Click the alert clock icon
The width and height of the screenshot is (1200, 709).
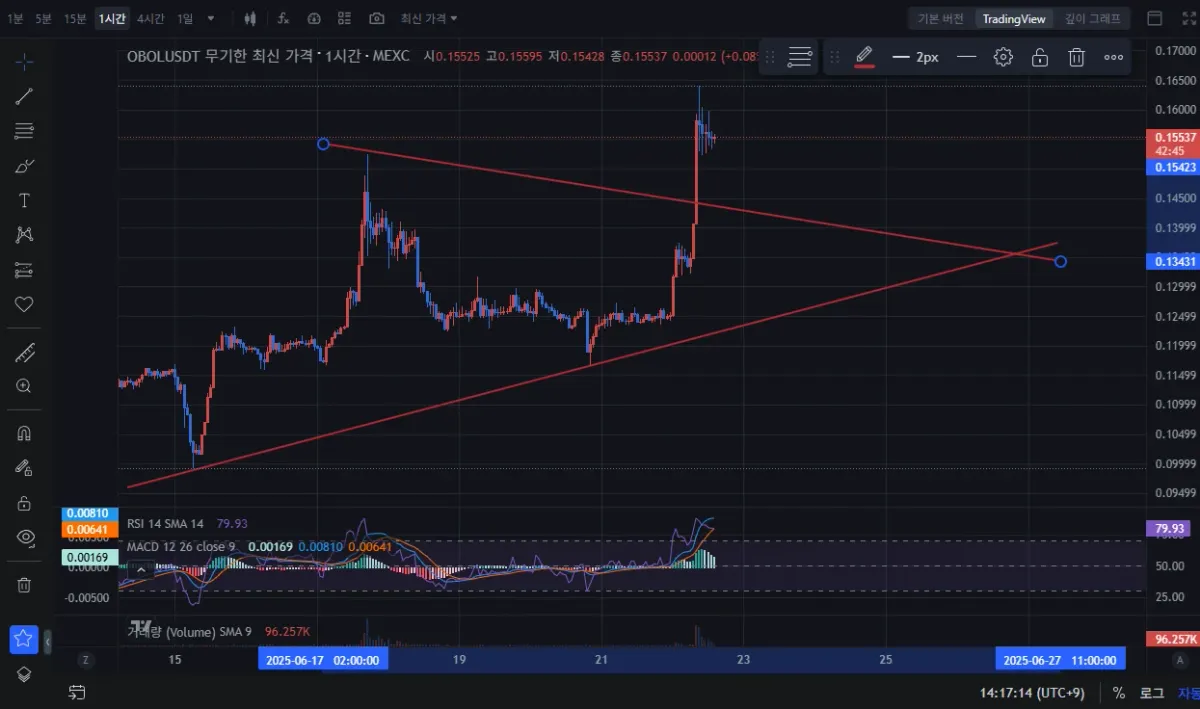point(314,18)
